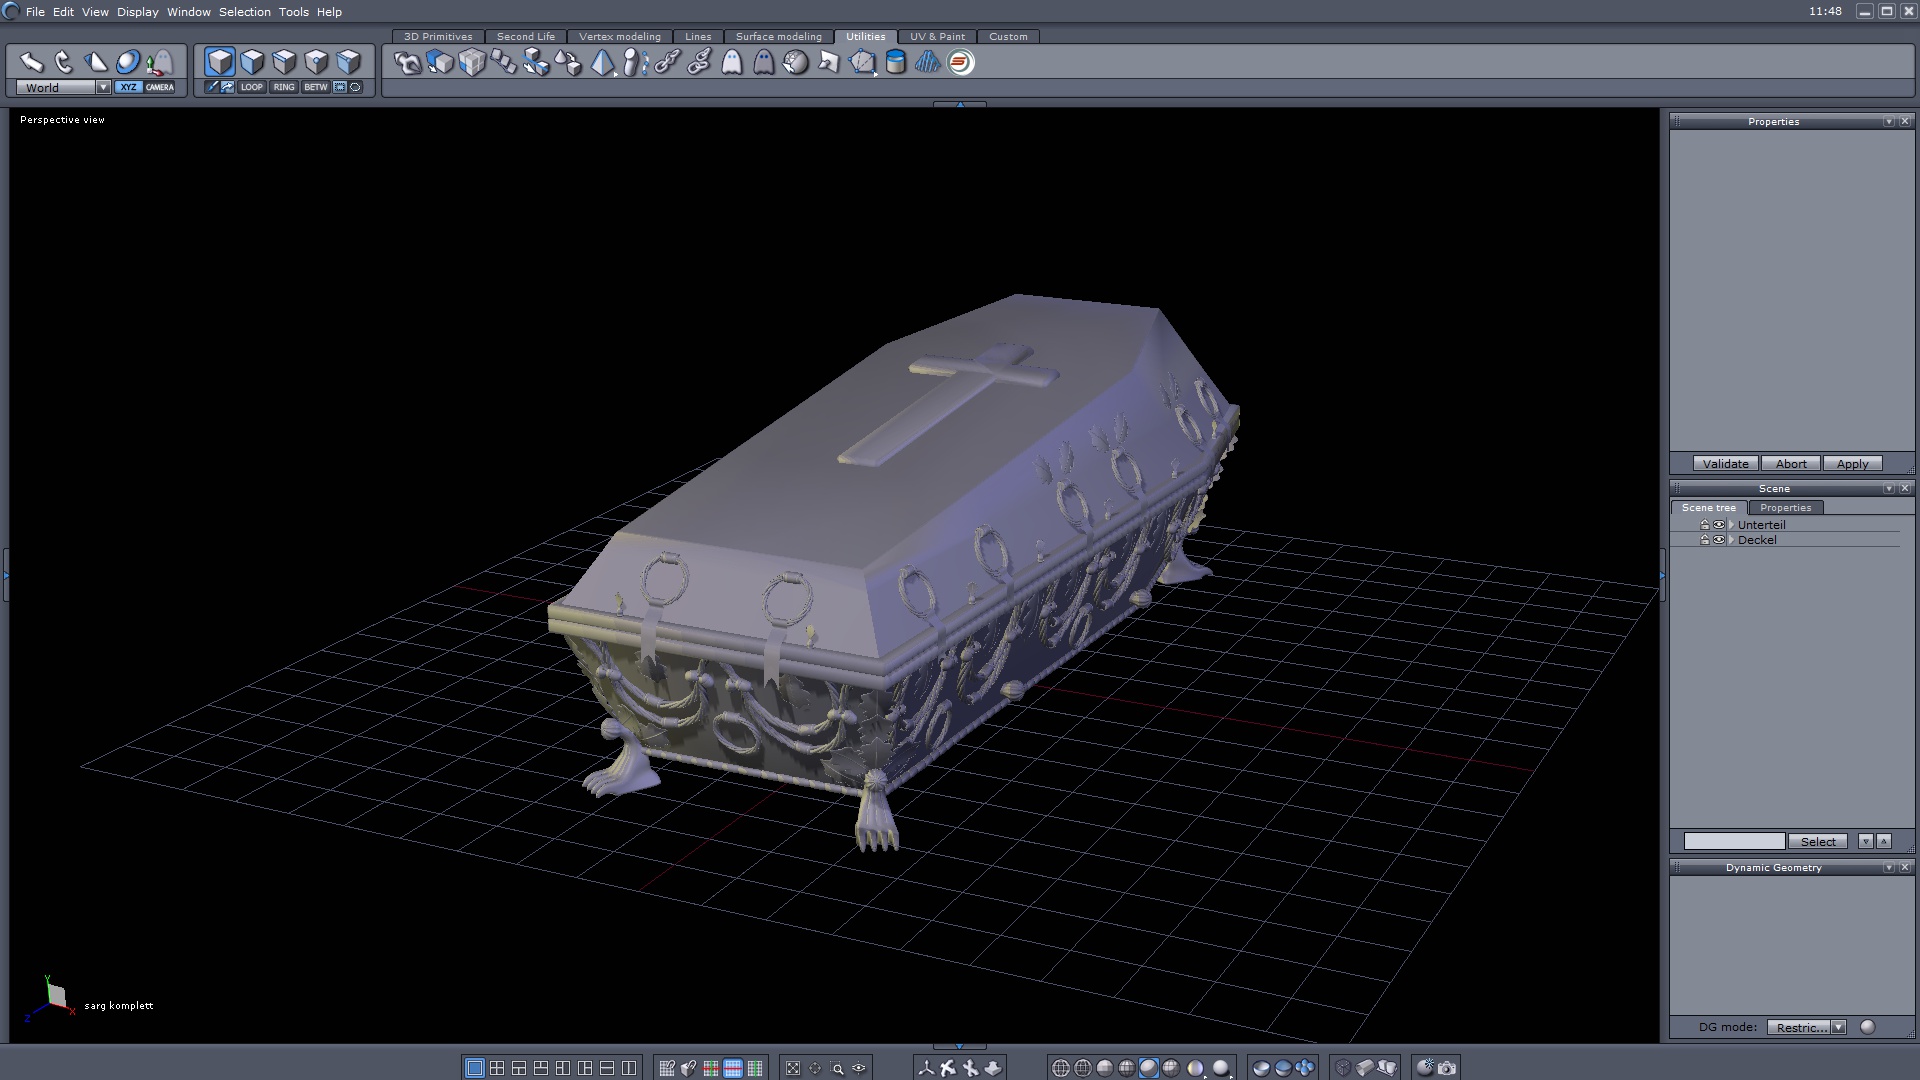The height and width of the screenshot is (1080, 1920).
Task: Click the camera snapshot icon in bottom bar
Action: tap(1447, 1068)
